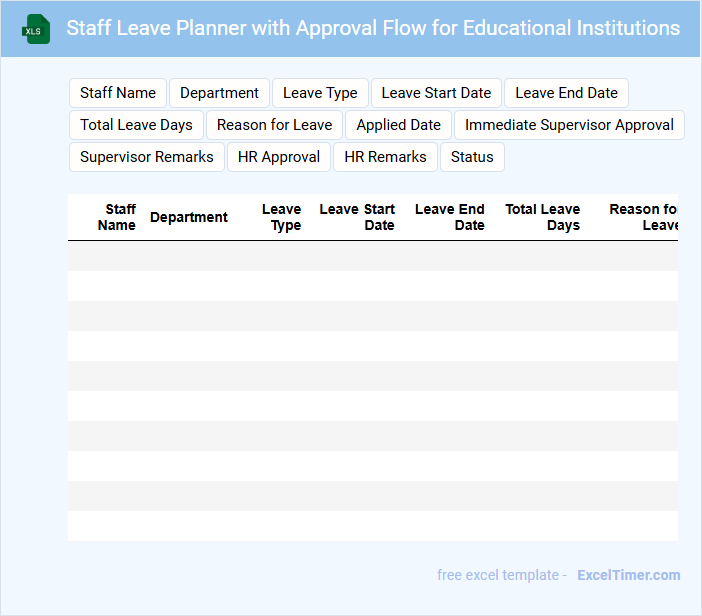Click the first empty table row
The width and height of the screenshot is (702, 616).
(x=372, y=256)
